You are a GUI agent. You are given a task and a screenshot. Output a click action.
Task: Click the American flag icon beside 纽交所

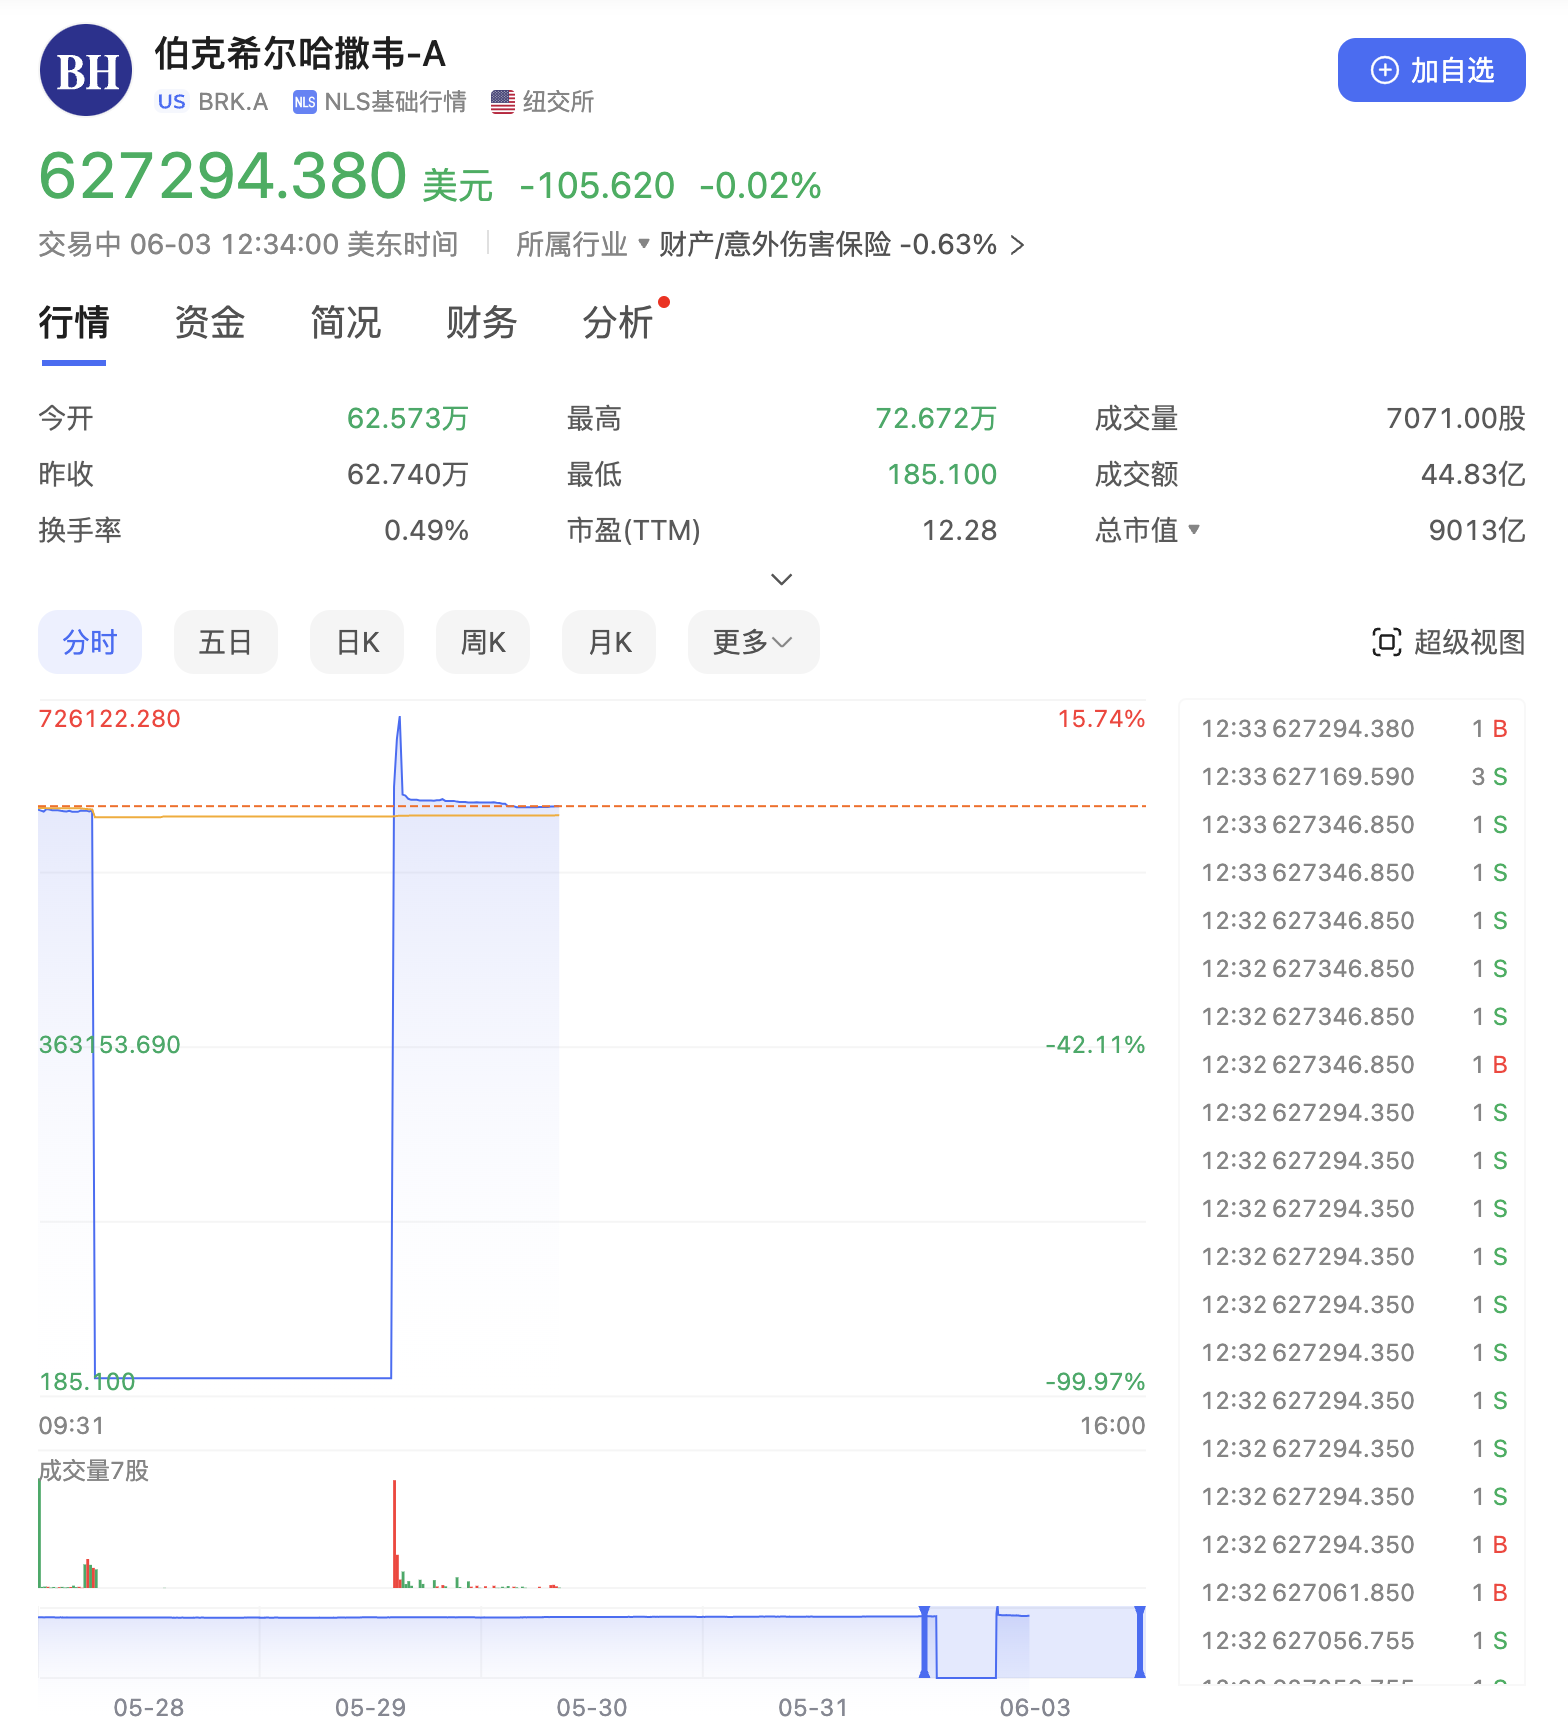click(x=503, y=102)
